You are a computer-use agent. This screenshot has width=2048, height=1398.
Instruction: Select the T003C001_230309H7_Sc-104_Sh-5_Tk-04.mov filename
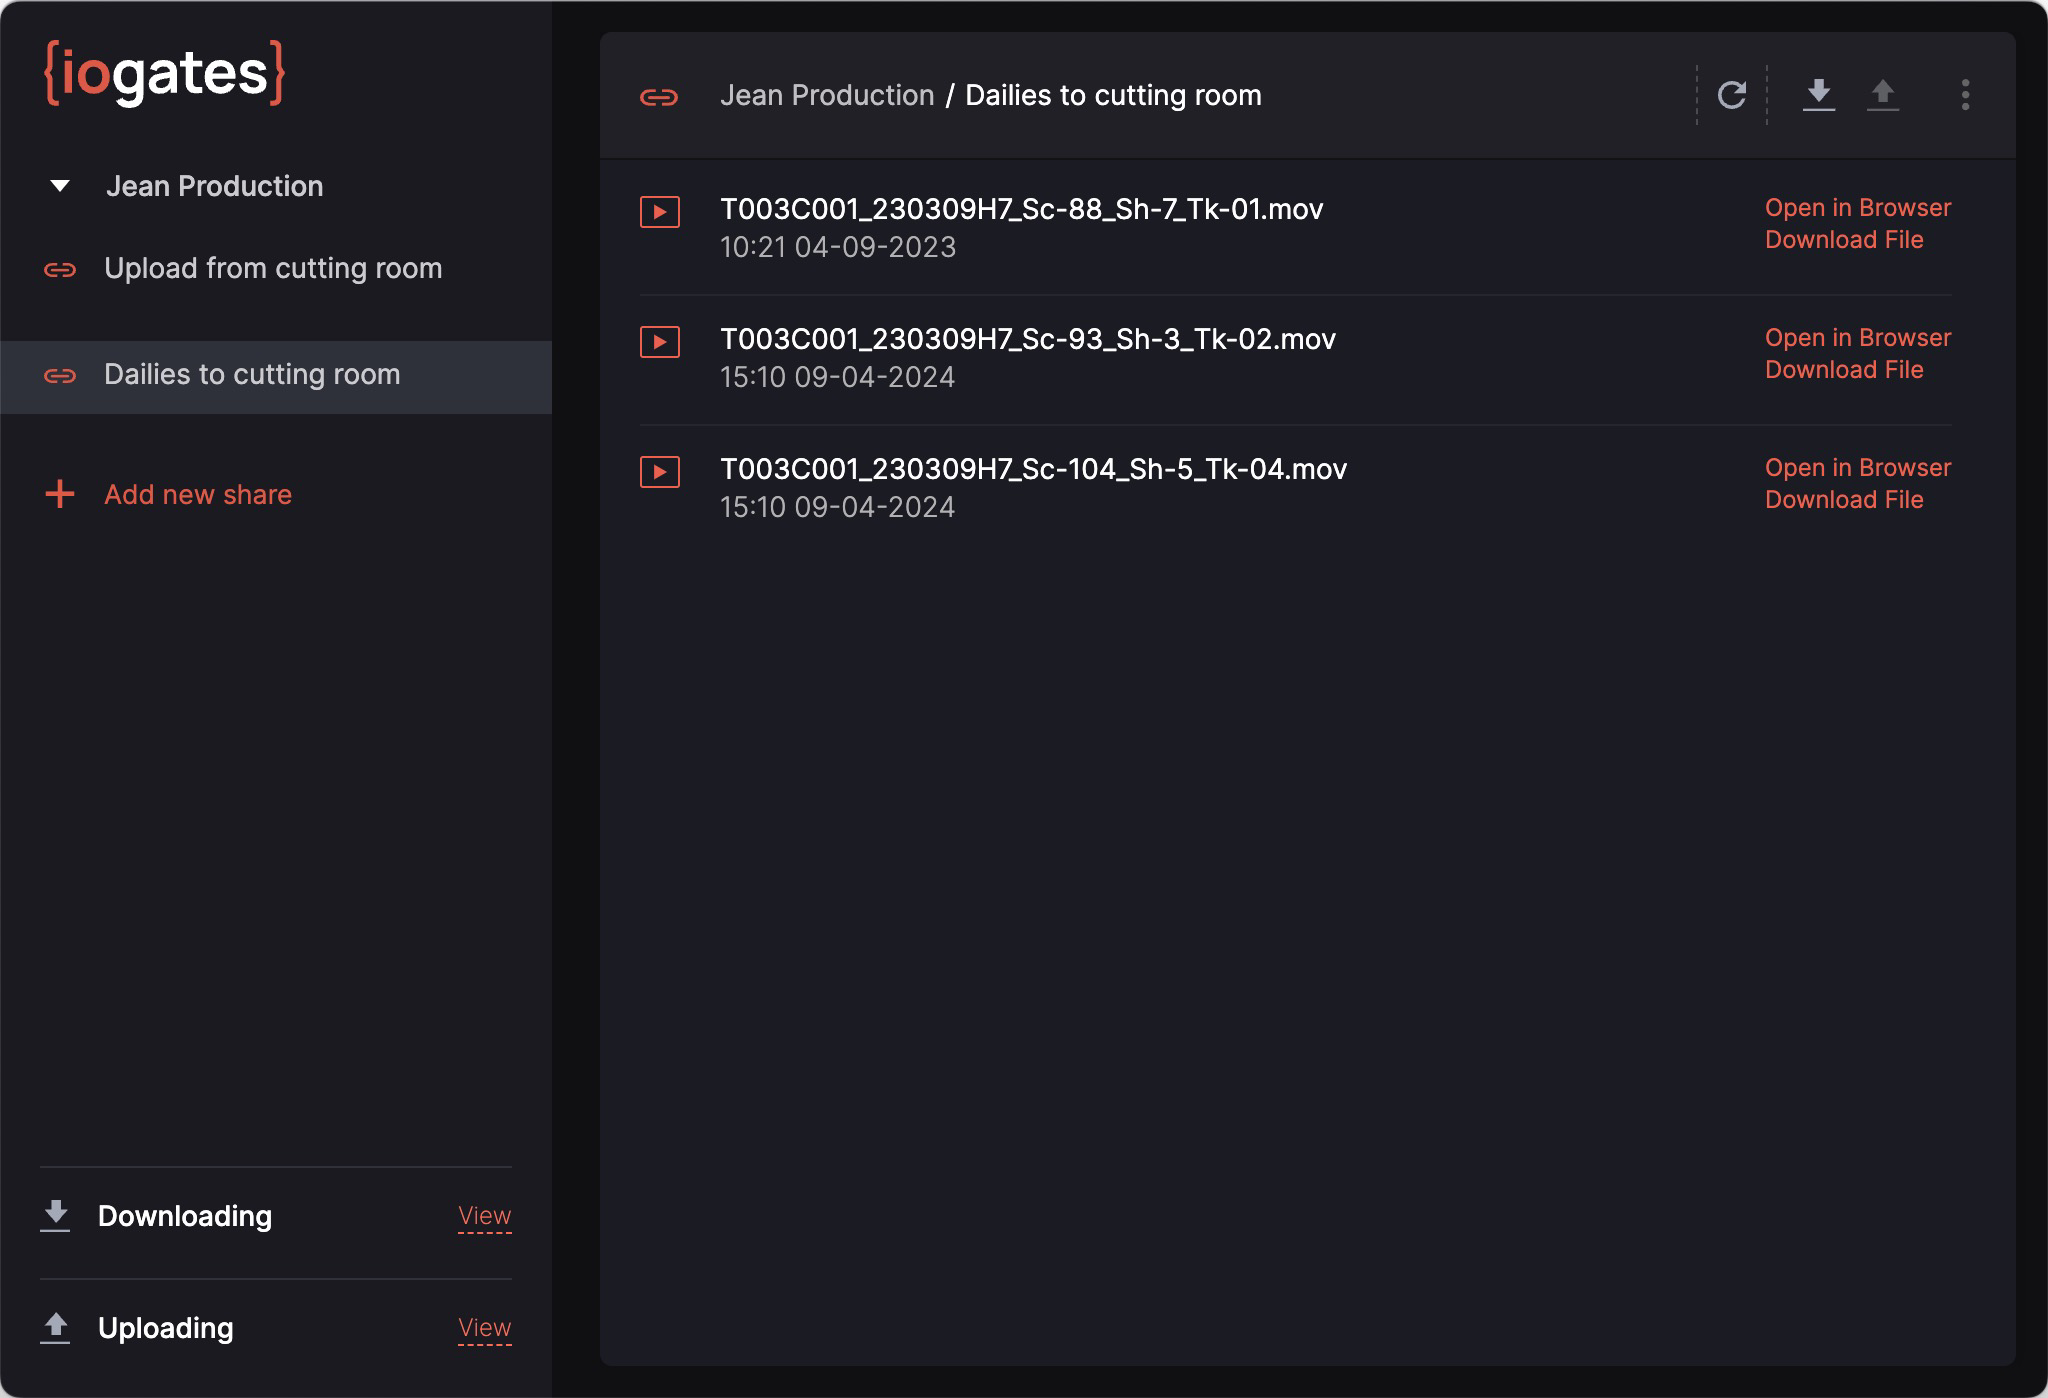(x=1033, y=469)
